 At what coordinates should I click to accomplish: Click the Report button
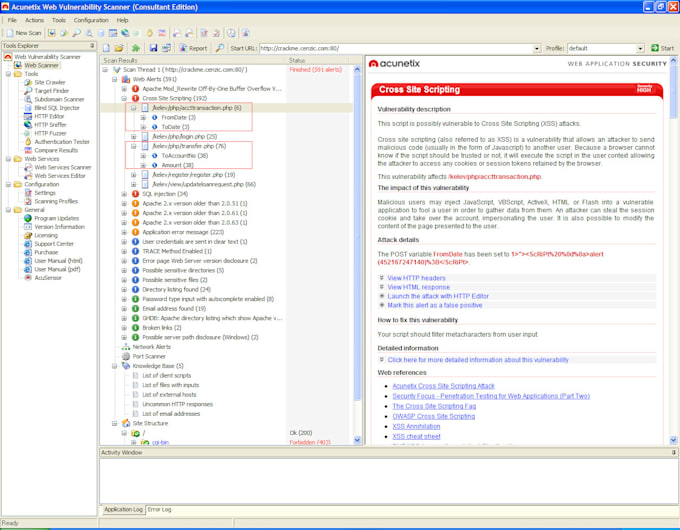pyautogui.click(x=193, y=48)
